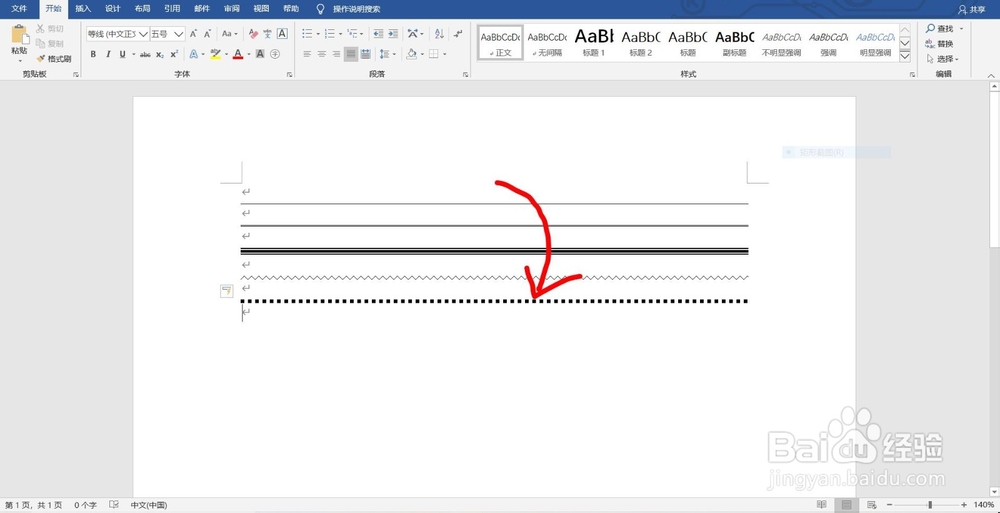Switch to the Insert (插入) tab
This screenshot has height=513, width=1000.
tap(84, 9)
